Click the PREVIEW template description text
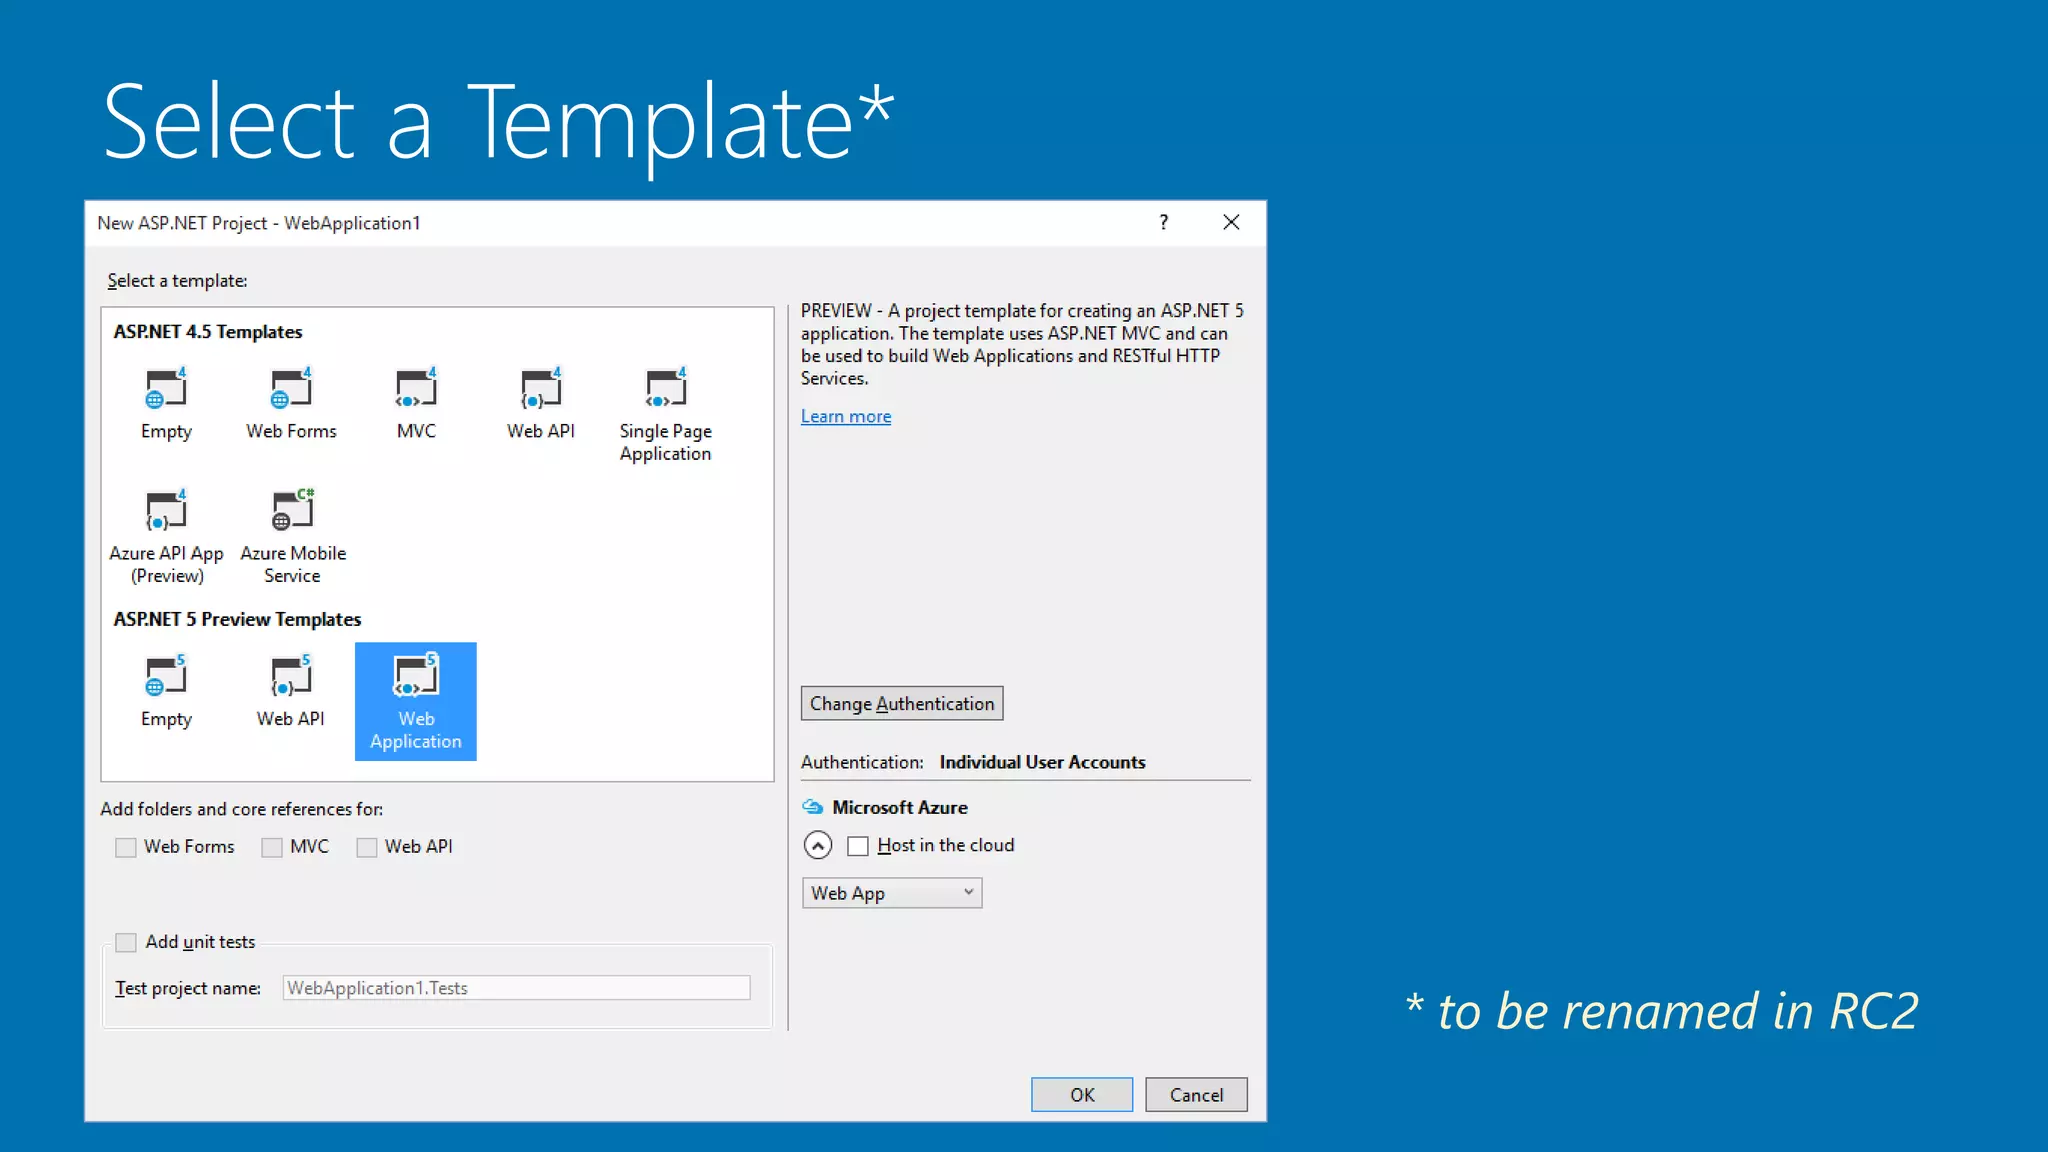 tap(1022, 344)
